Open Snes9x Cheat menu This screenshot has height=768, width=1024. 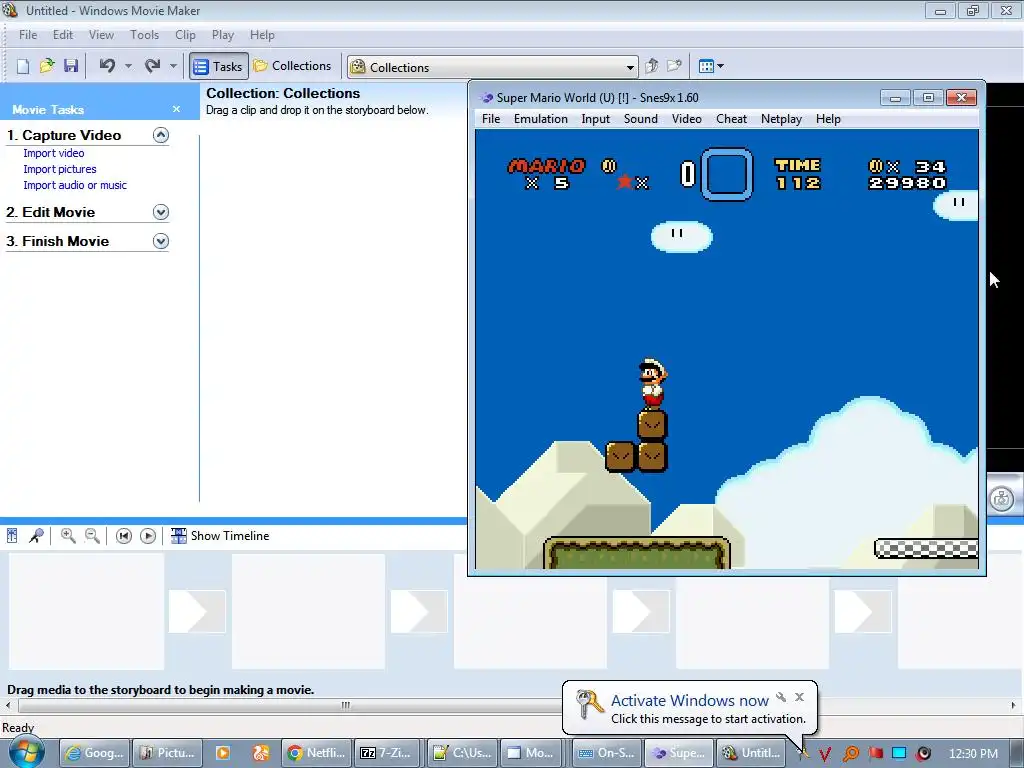[731, 119]
